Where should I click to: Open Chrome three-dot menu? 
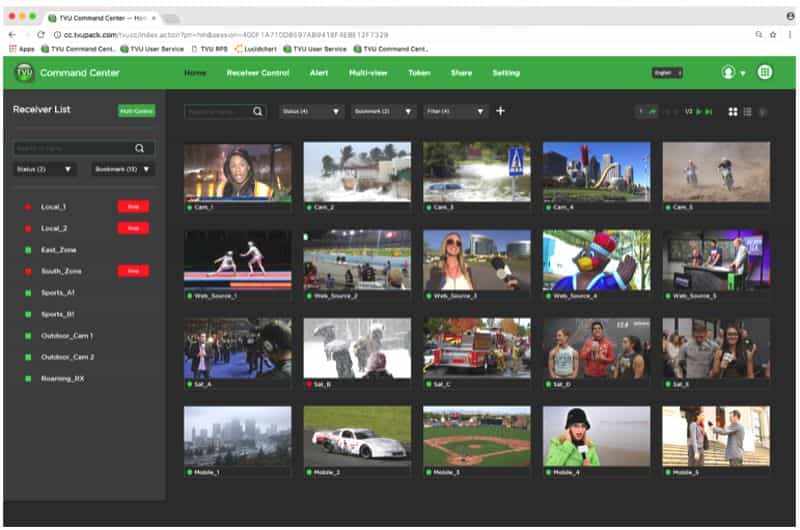[x=790, y=35]
